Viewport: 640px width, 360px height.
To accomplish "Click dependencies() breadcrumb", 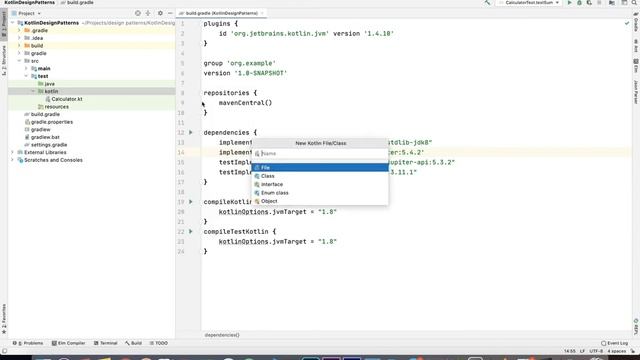I will [222, 335].
